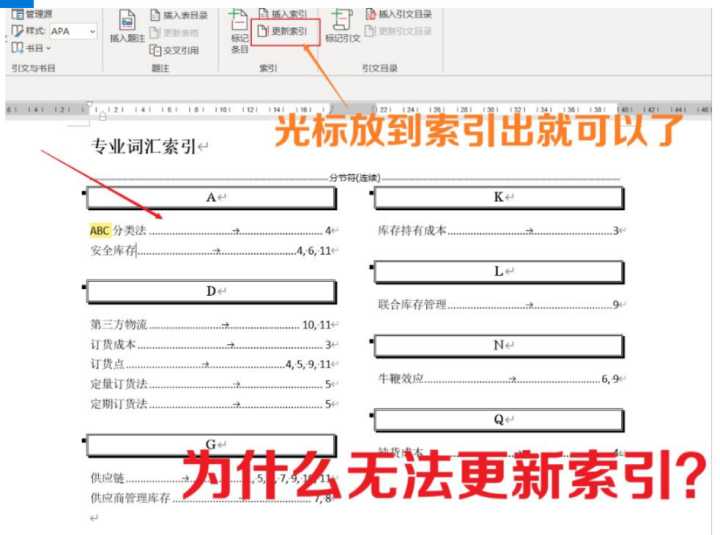The height and width of the screenshot is (535, 720).
Task: Click page numbers 4,5,9,11 after 订货点
Action: (309, 365)
